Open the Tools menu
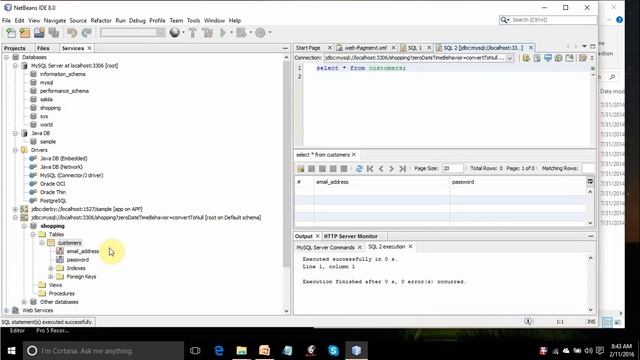The width and height of the screenshot is (640, 360). coord(193,20)
